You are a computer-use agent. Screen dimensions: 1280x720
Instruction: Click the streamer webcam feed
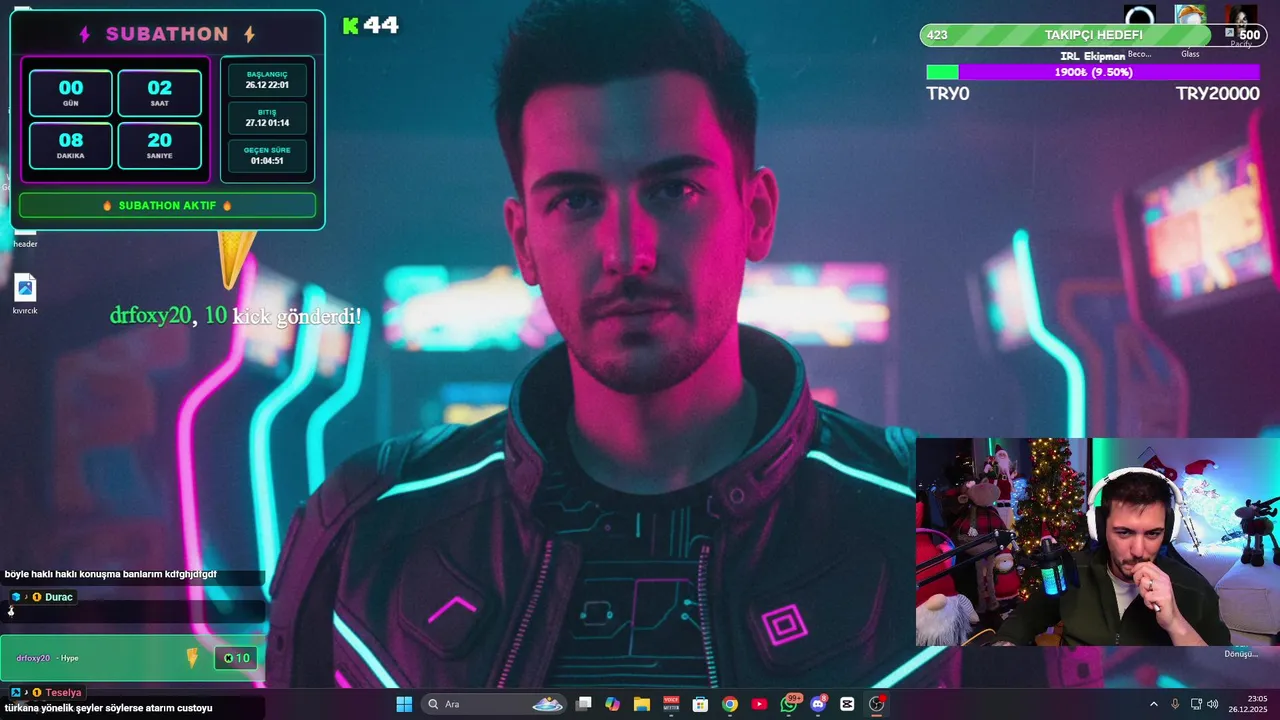(x=1098, y=542)
